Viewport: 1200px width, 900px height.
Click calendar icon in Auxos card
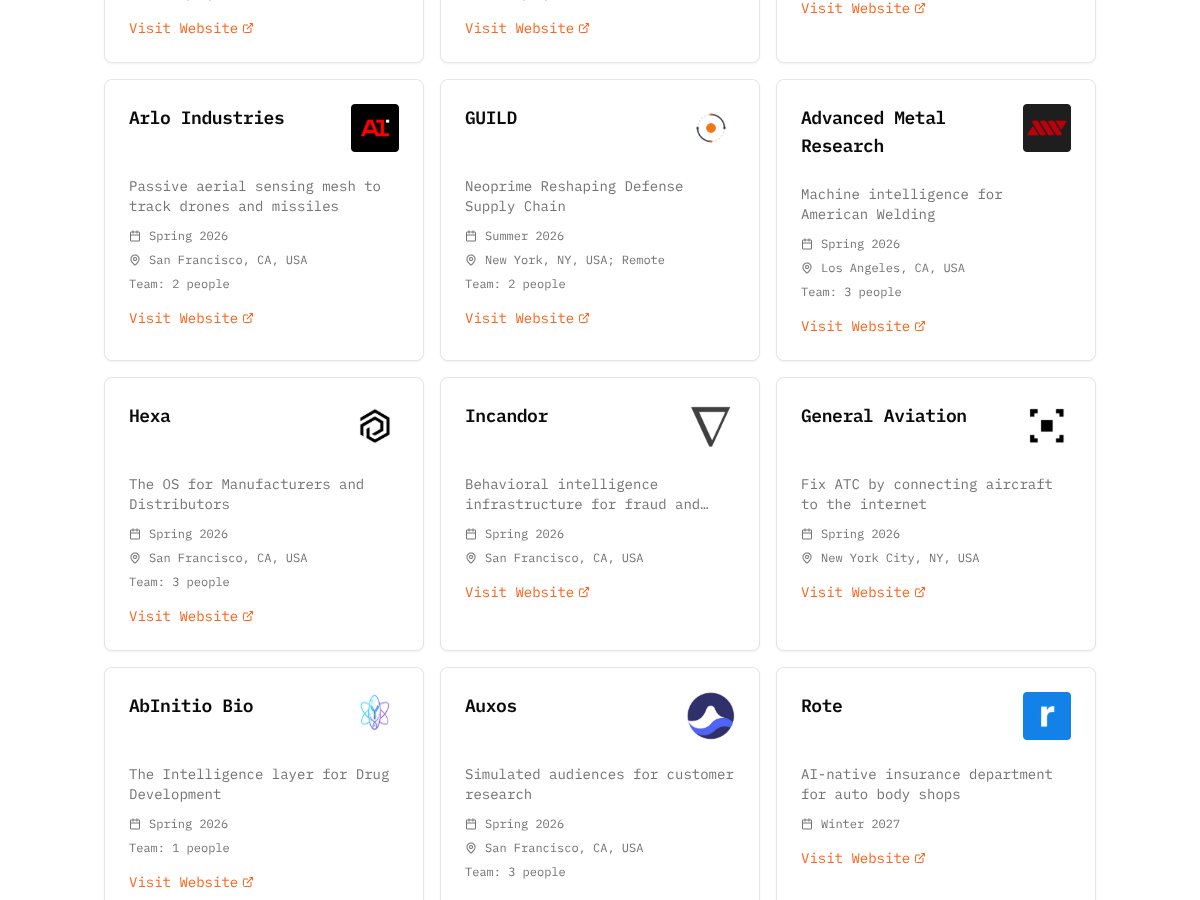(471, 824)
